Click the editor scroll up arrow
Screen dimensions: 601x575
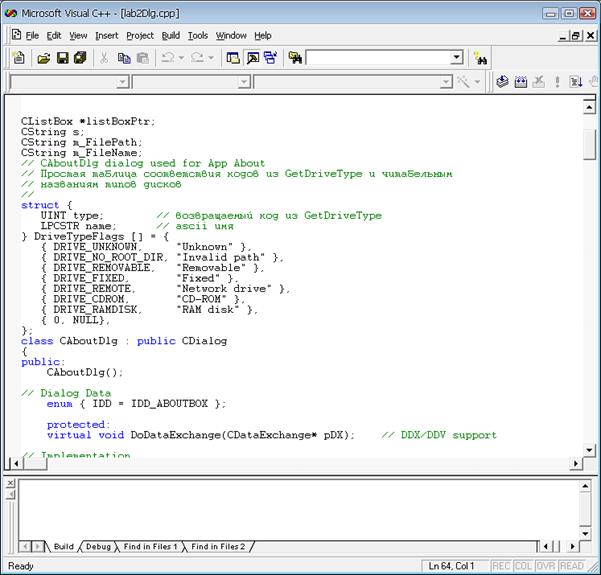(x=589, y=107)
